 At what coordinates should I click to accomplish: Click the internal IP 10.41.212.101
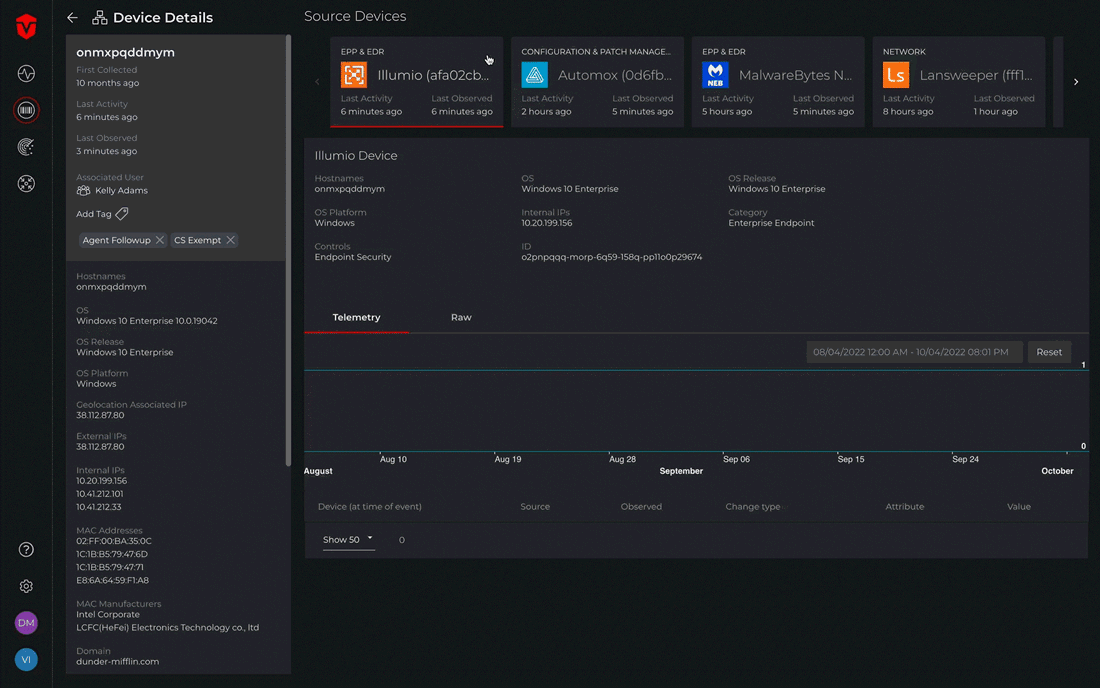coord(100,494)
